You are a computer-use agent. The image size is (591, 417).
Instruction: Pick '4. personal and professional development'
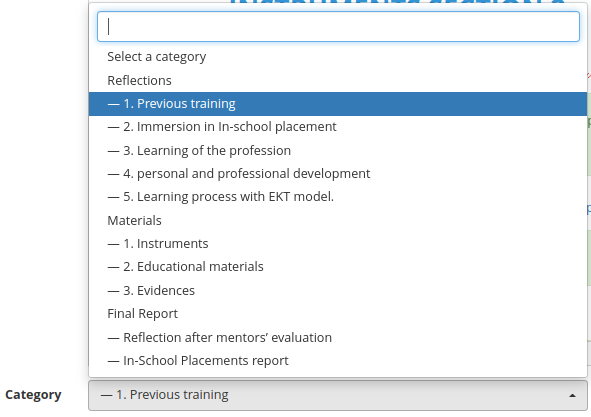338,174
